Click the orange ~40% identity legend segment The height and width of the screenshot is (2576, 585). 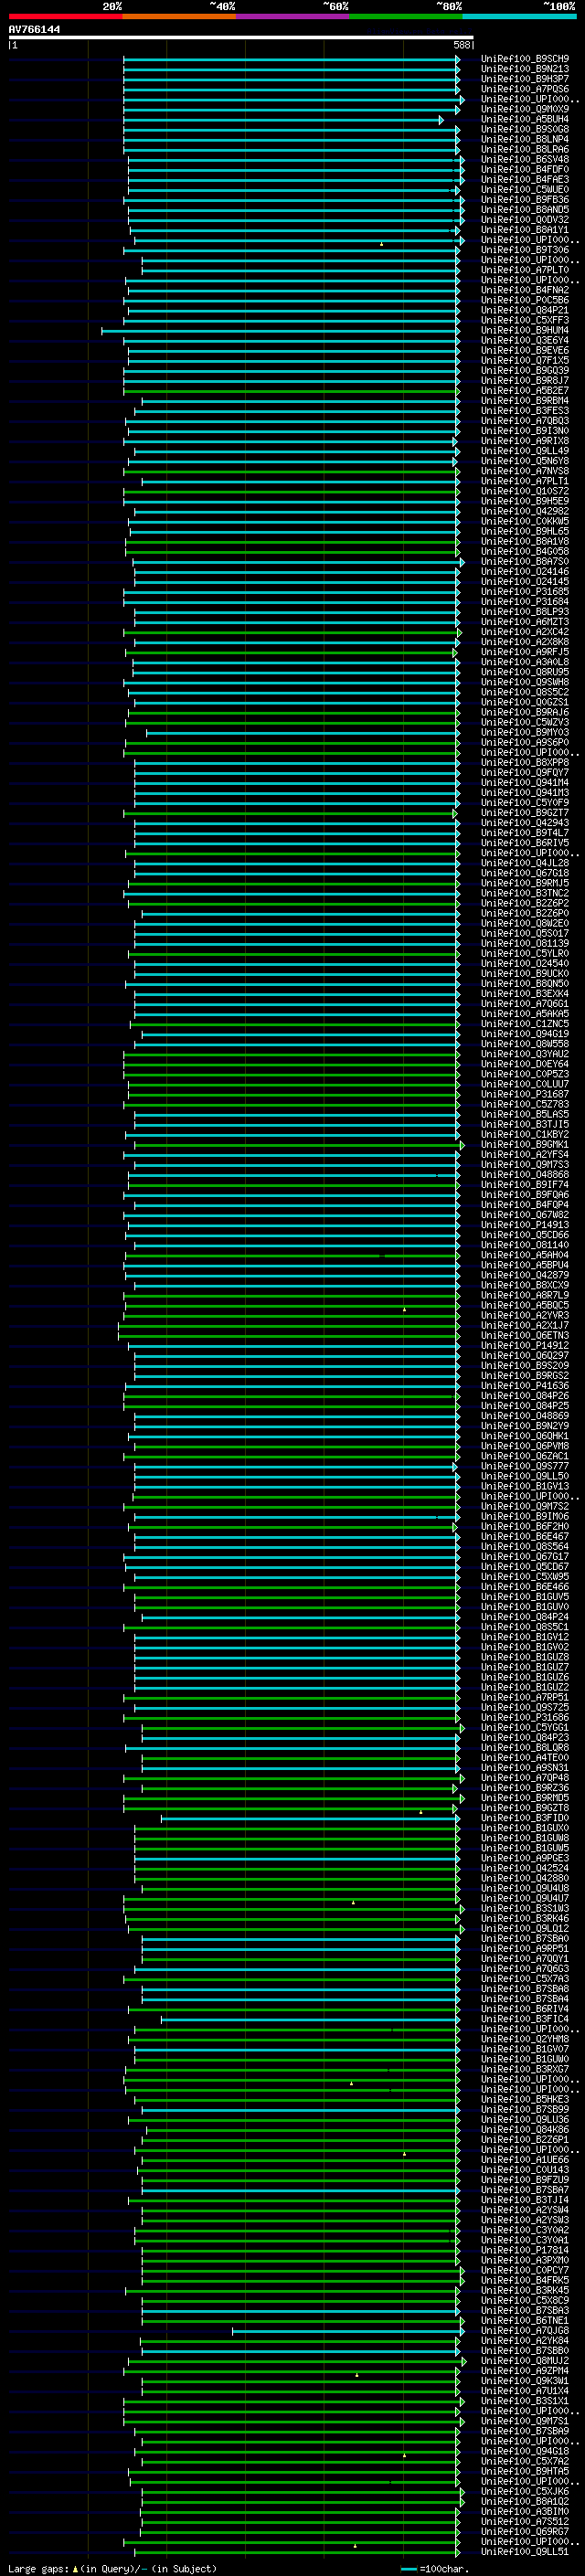coord(179,16)
